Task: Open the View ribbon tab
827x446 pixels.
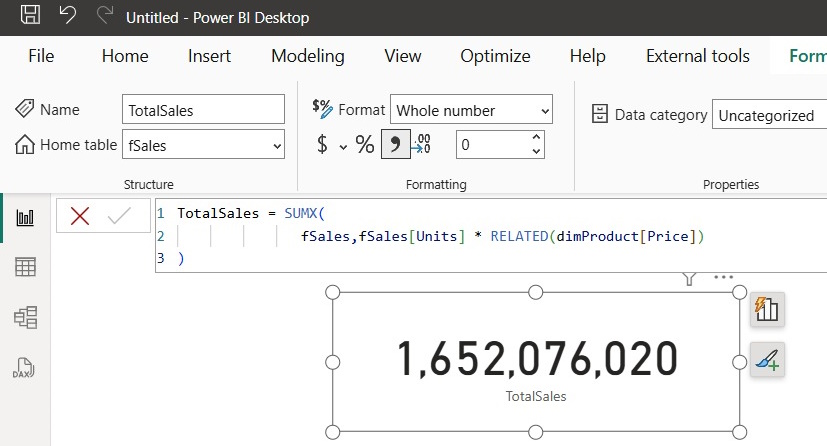Action: [403, 56]
